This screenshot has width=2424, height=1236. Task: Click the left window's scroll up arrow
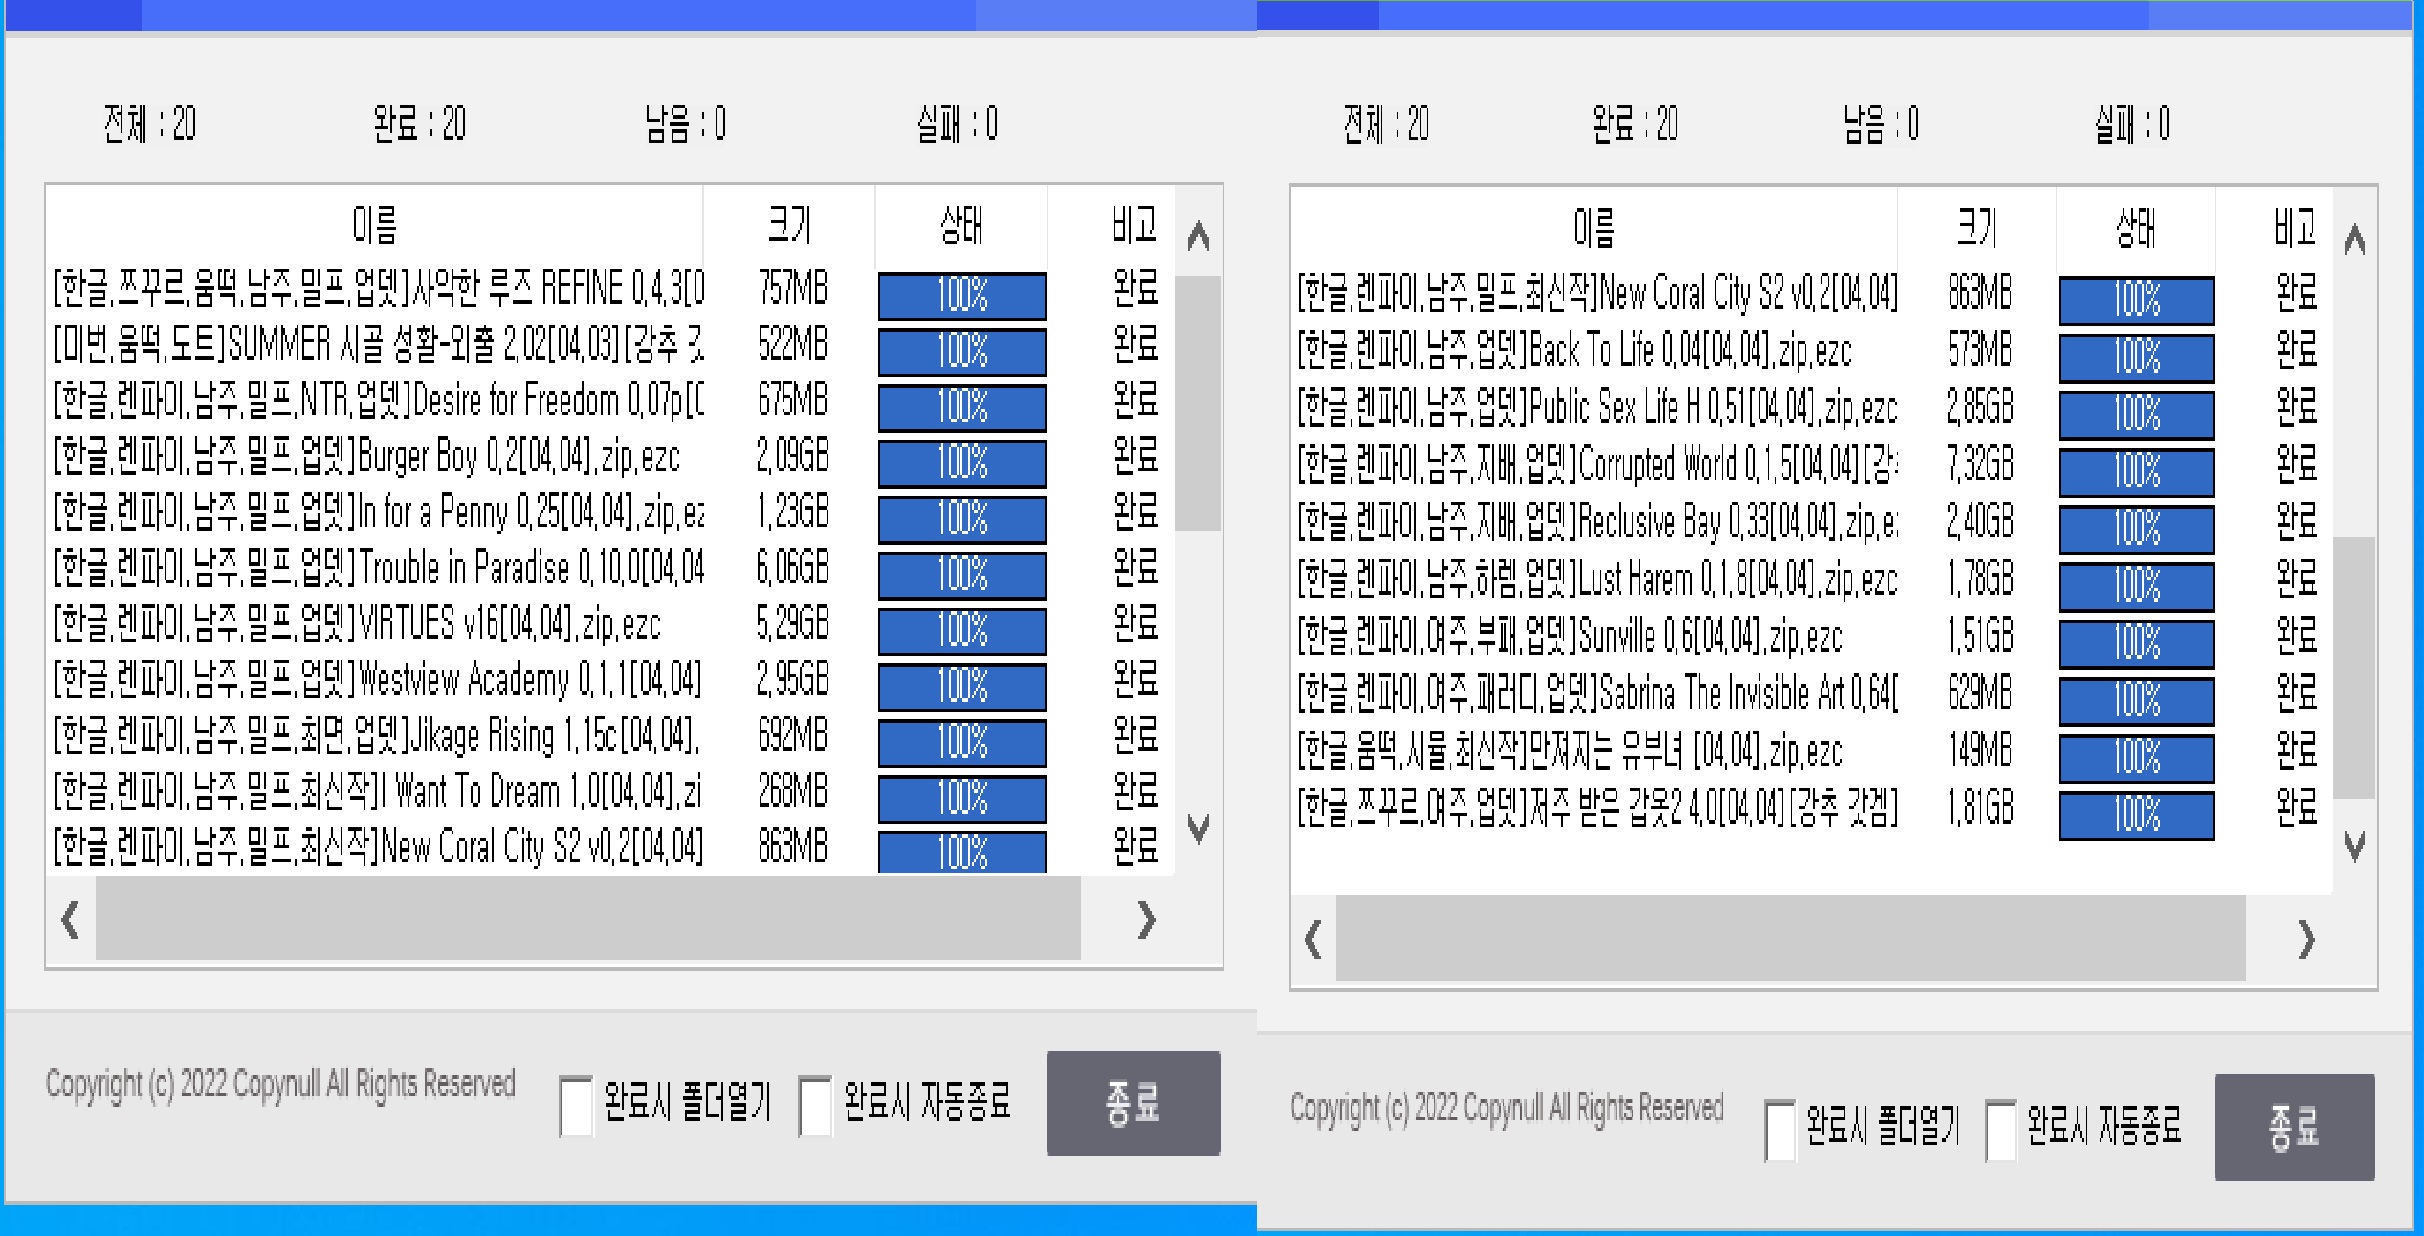[1198, 237]
